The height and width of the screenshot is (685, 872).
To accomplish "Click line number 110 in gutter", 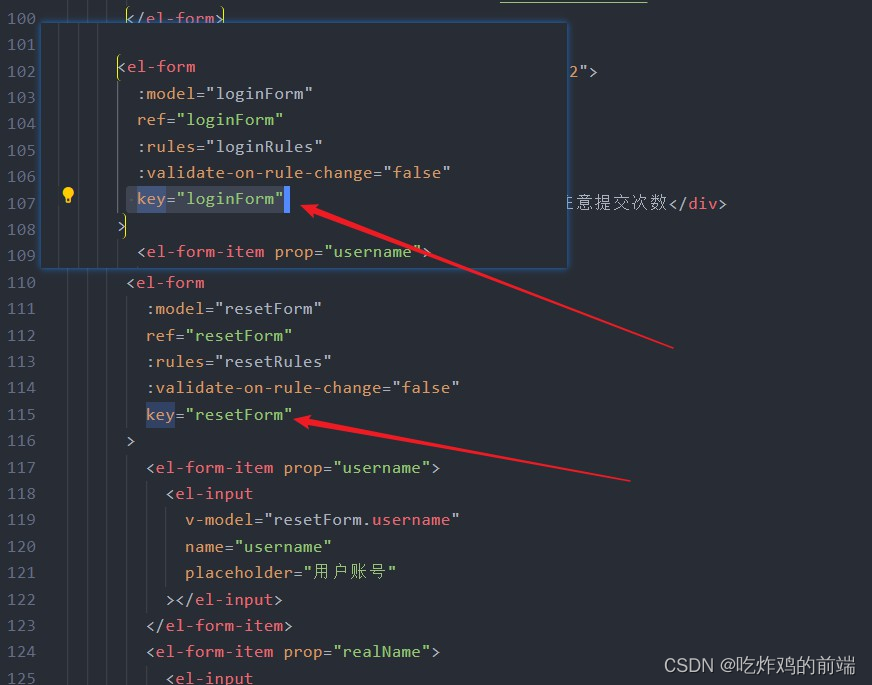I will click(x=21, y=282).
